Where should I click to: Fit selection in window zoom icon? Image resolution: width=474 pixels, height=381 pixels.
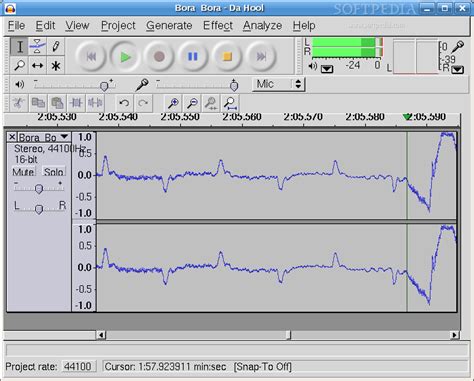click(211, 103)
